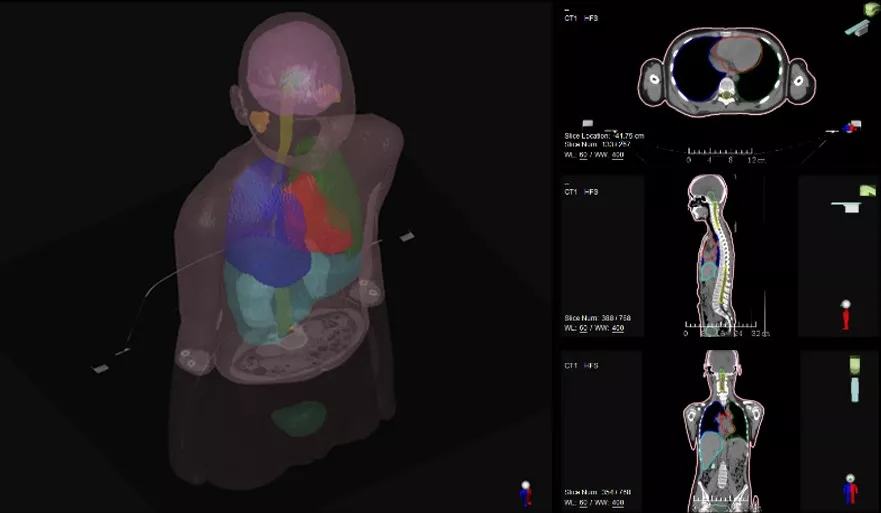This screenshot has height=513, width=881.
Task: Click the red-blue orientation icon in axial view
Action: 852,127
